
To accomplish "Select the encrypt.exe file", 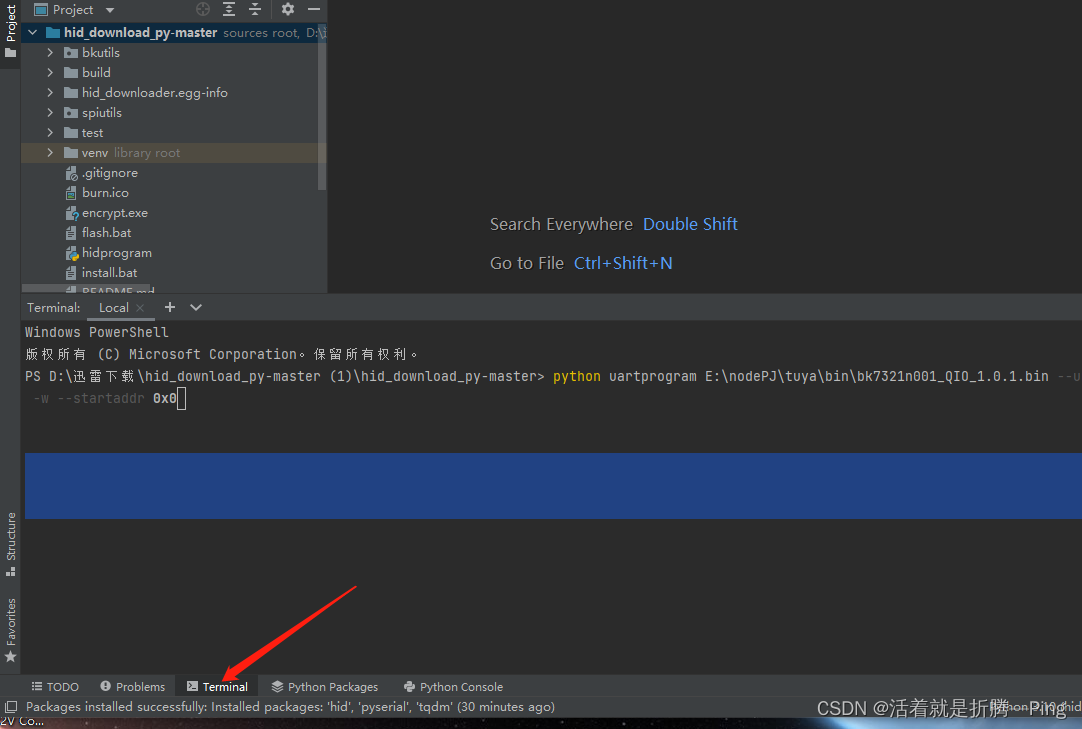I will pos(115,213).
